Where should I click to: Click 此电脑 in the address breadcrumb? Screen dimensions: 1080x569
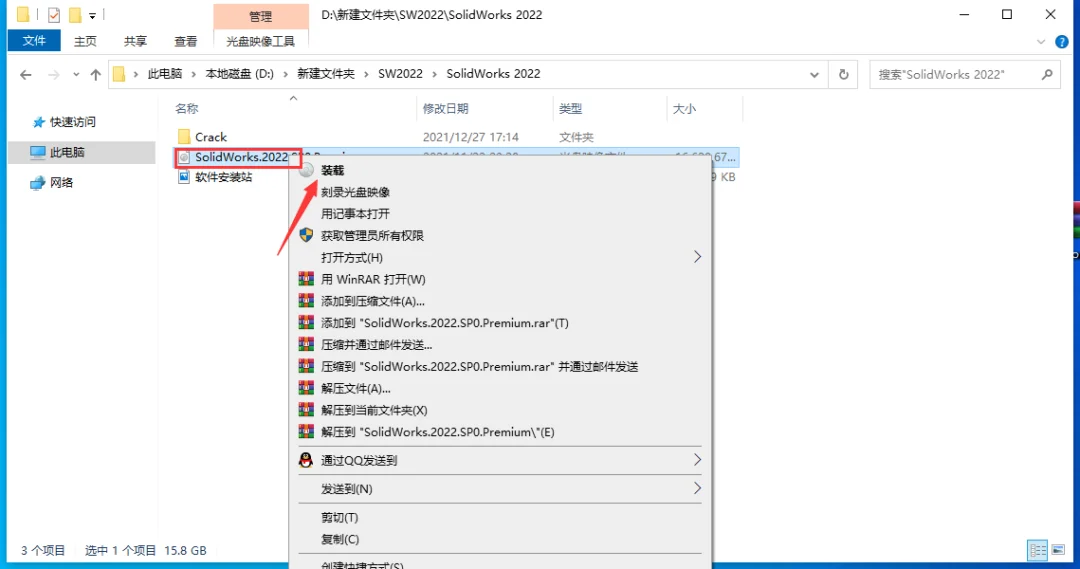coord(165,74)
